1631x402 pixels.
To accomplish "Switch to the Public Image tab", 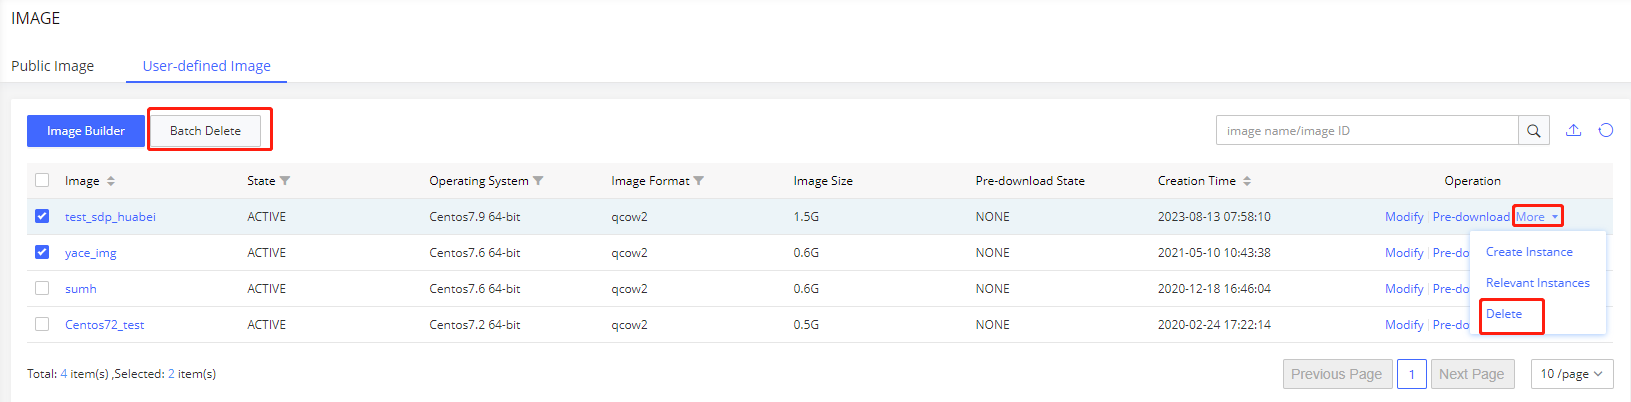I will [53, 66].
